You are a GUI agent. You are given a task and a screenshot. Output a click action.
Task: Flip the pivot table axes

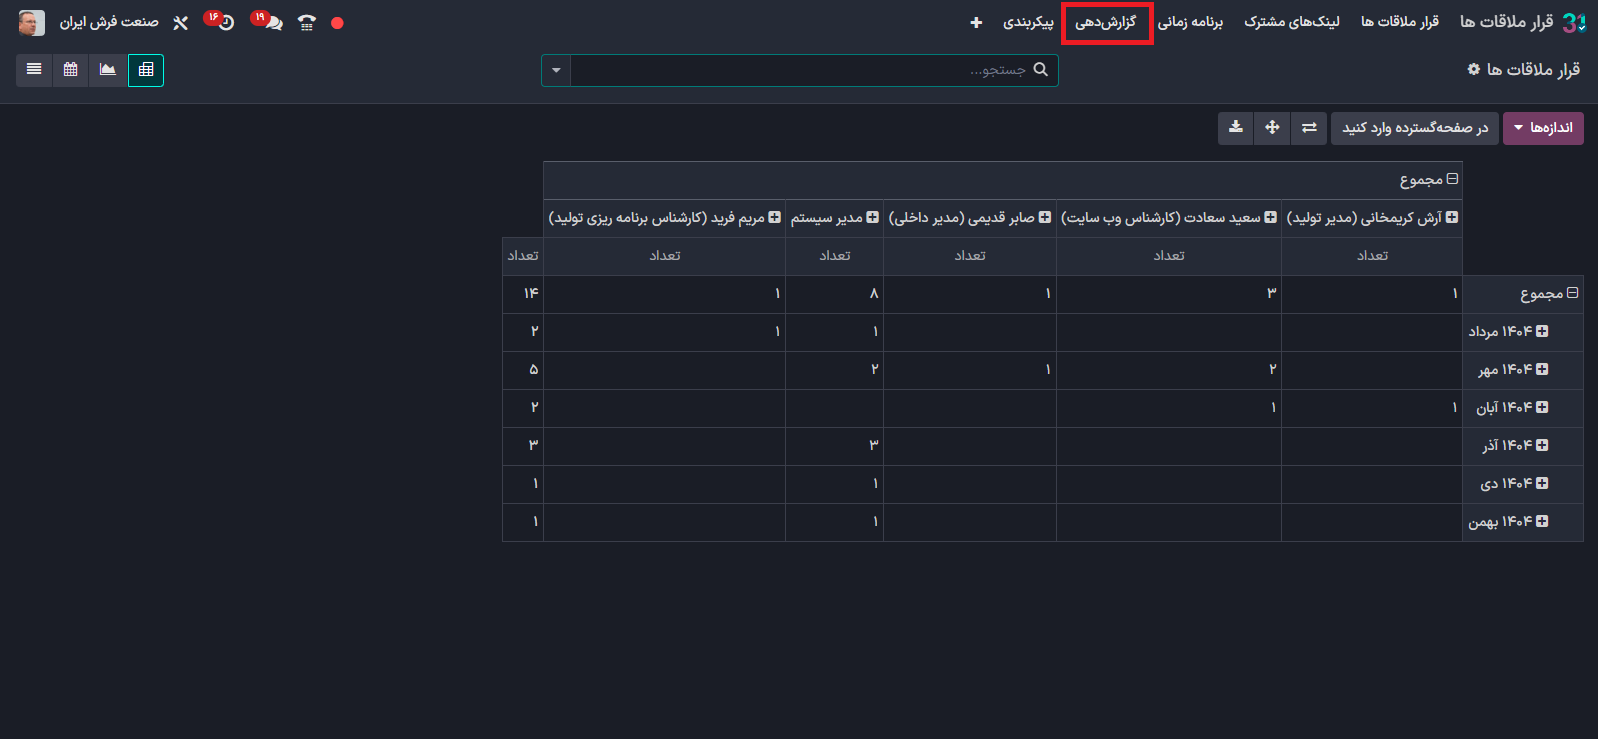coord(1309,128)
